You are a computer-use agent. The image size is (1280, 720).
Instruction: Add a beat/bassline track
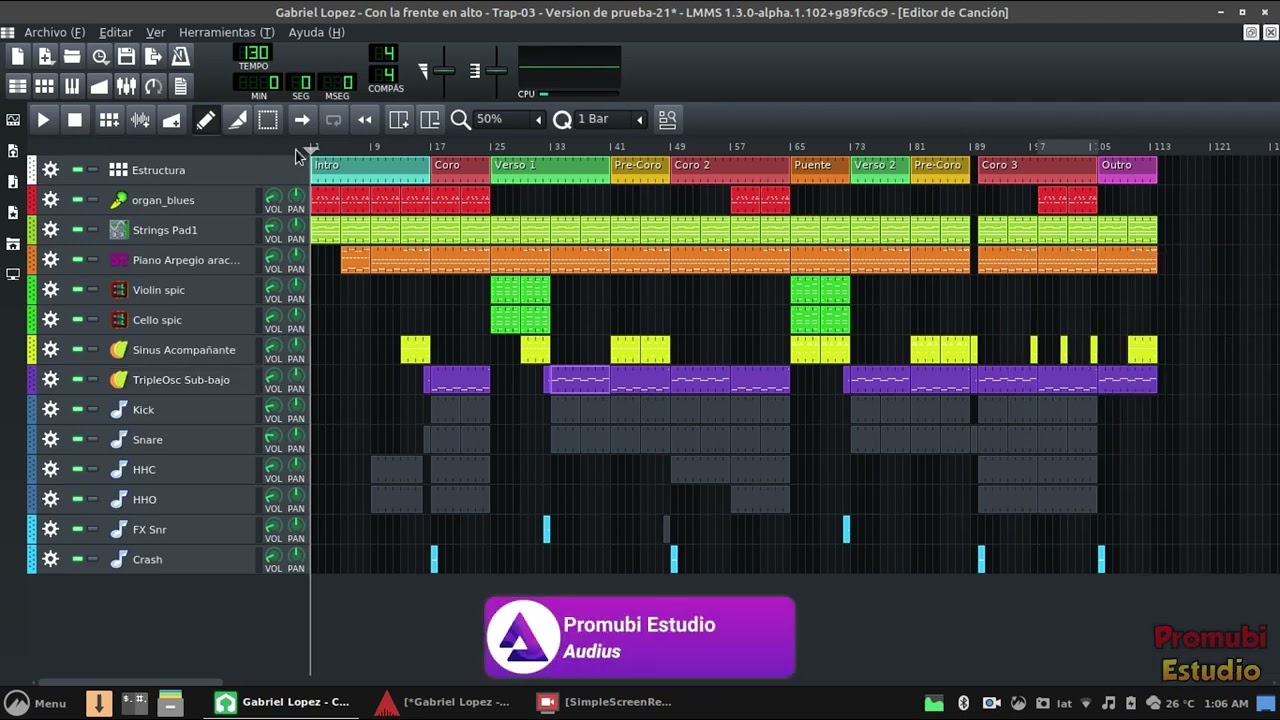pyautogui.click(x=109, y=120)
